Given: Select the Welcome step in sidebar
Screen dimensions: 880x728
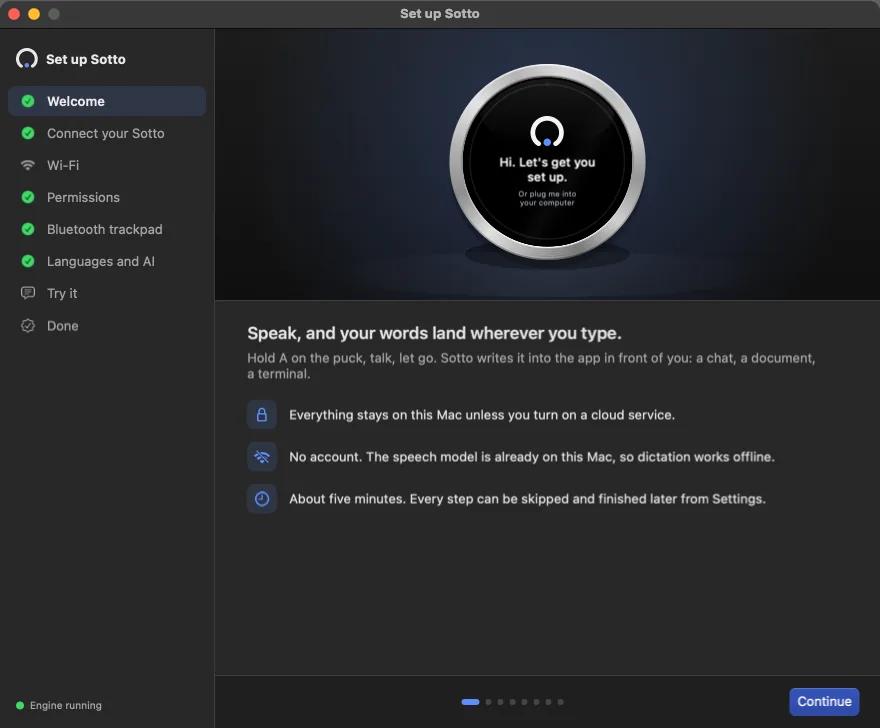Looking at the screenshot, I should (x=107, y=101).
